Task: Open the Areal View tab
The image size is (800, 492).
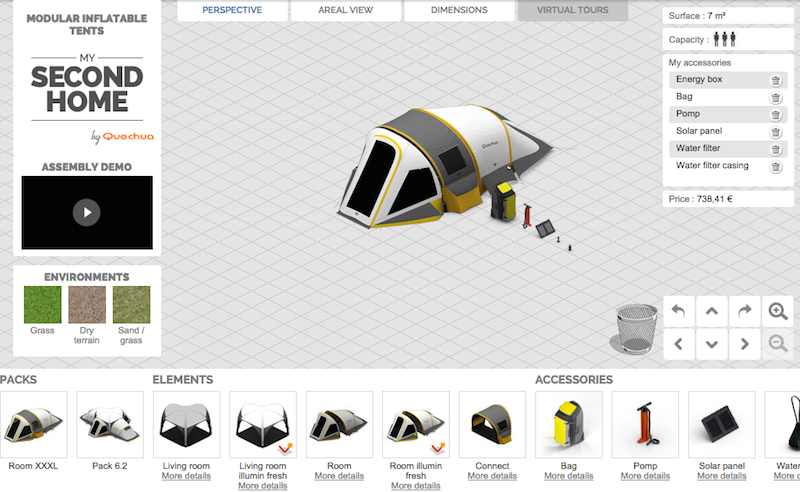Action: [345, 10]
